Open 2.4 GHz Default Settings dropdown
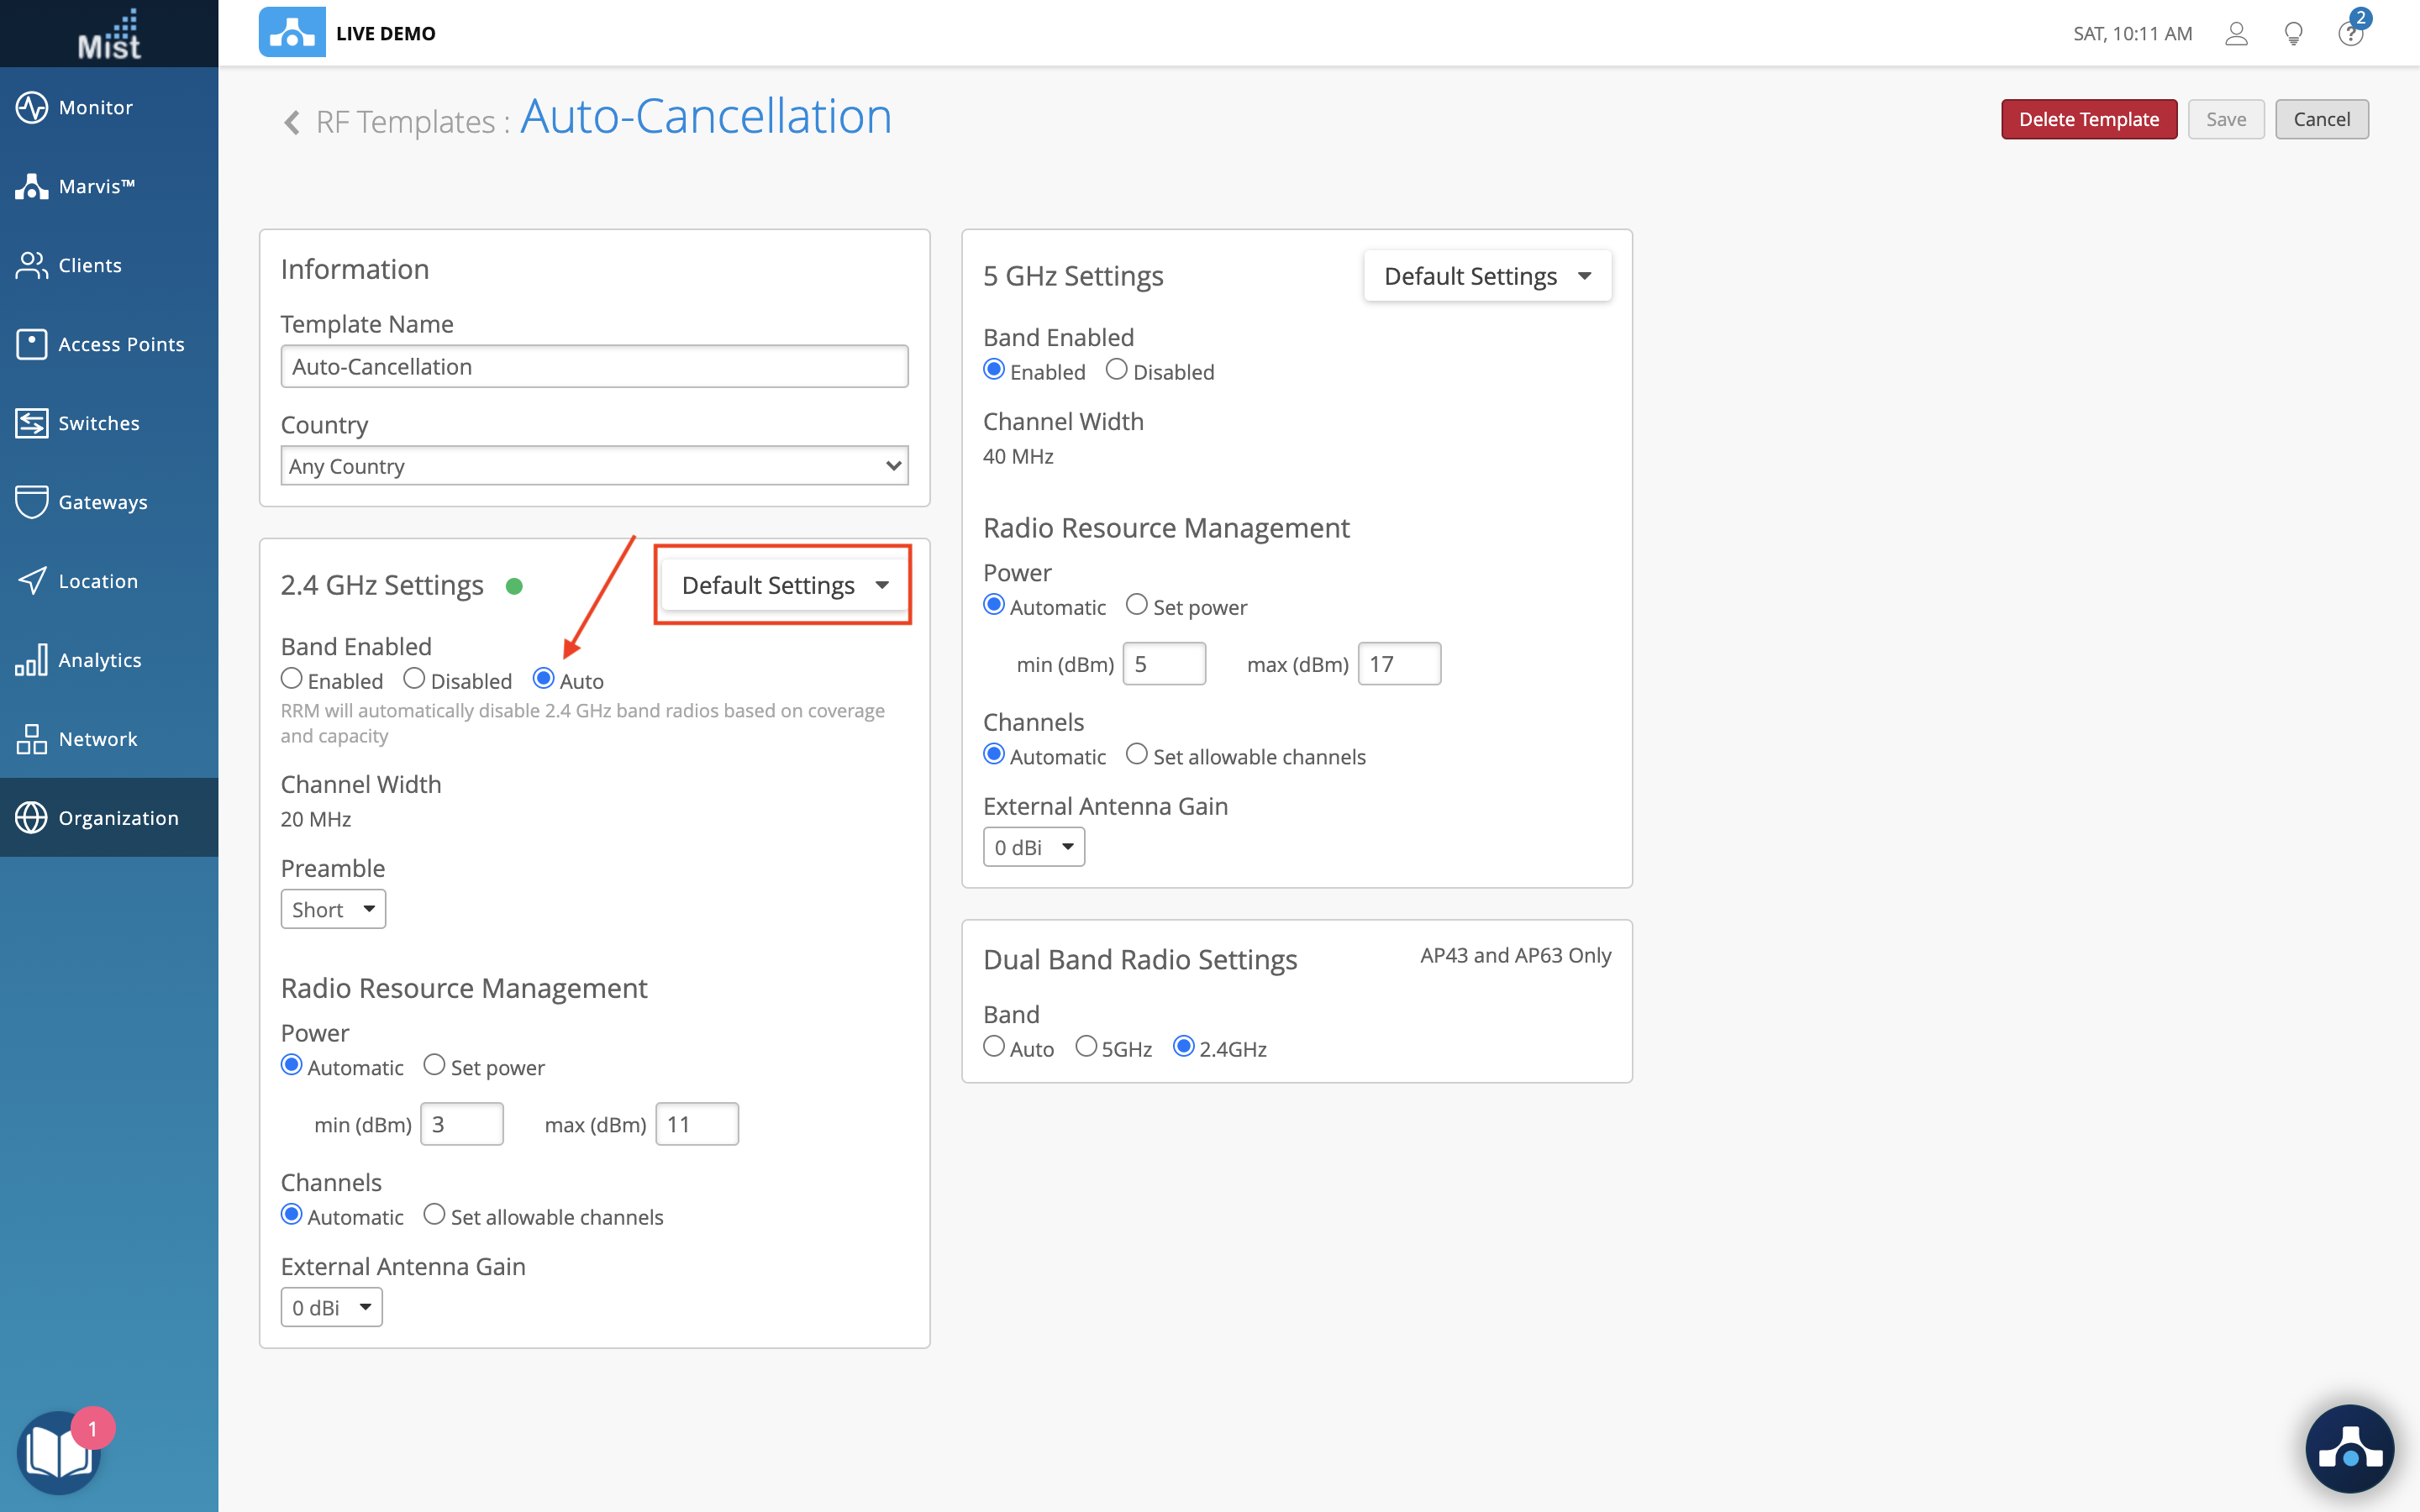Screen dimensions: 2420x1512 783,585
